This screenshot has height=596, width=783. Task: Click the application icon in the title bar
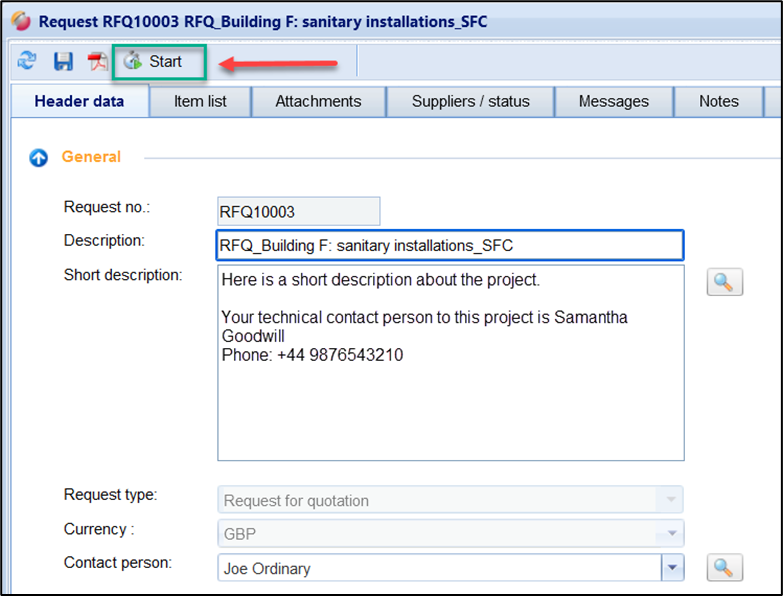click(x=19, y=21)
